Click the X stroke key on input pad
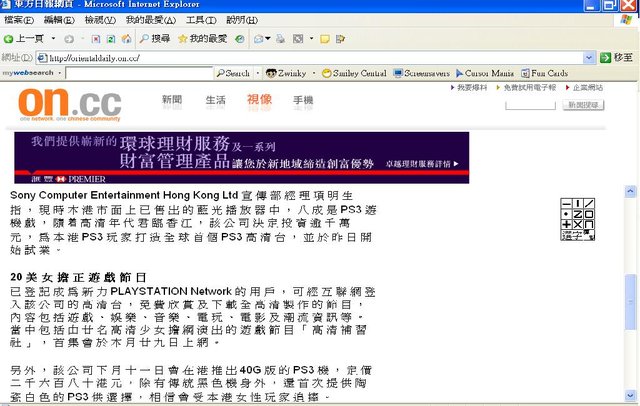Image resolution: width=640 pixels, height=406 pixels. coord(578,224)
